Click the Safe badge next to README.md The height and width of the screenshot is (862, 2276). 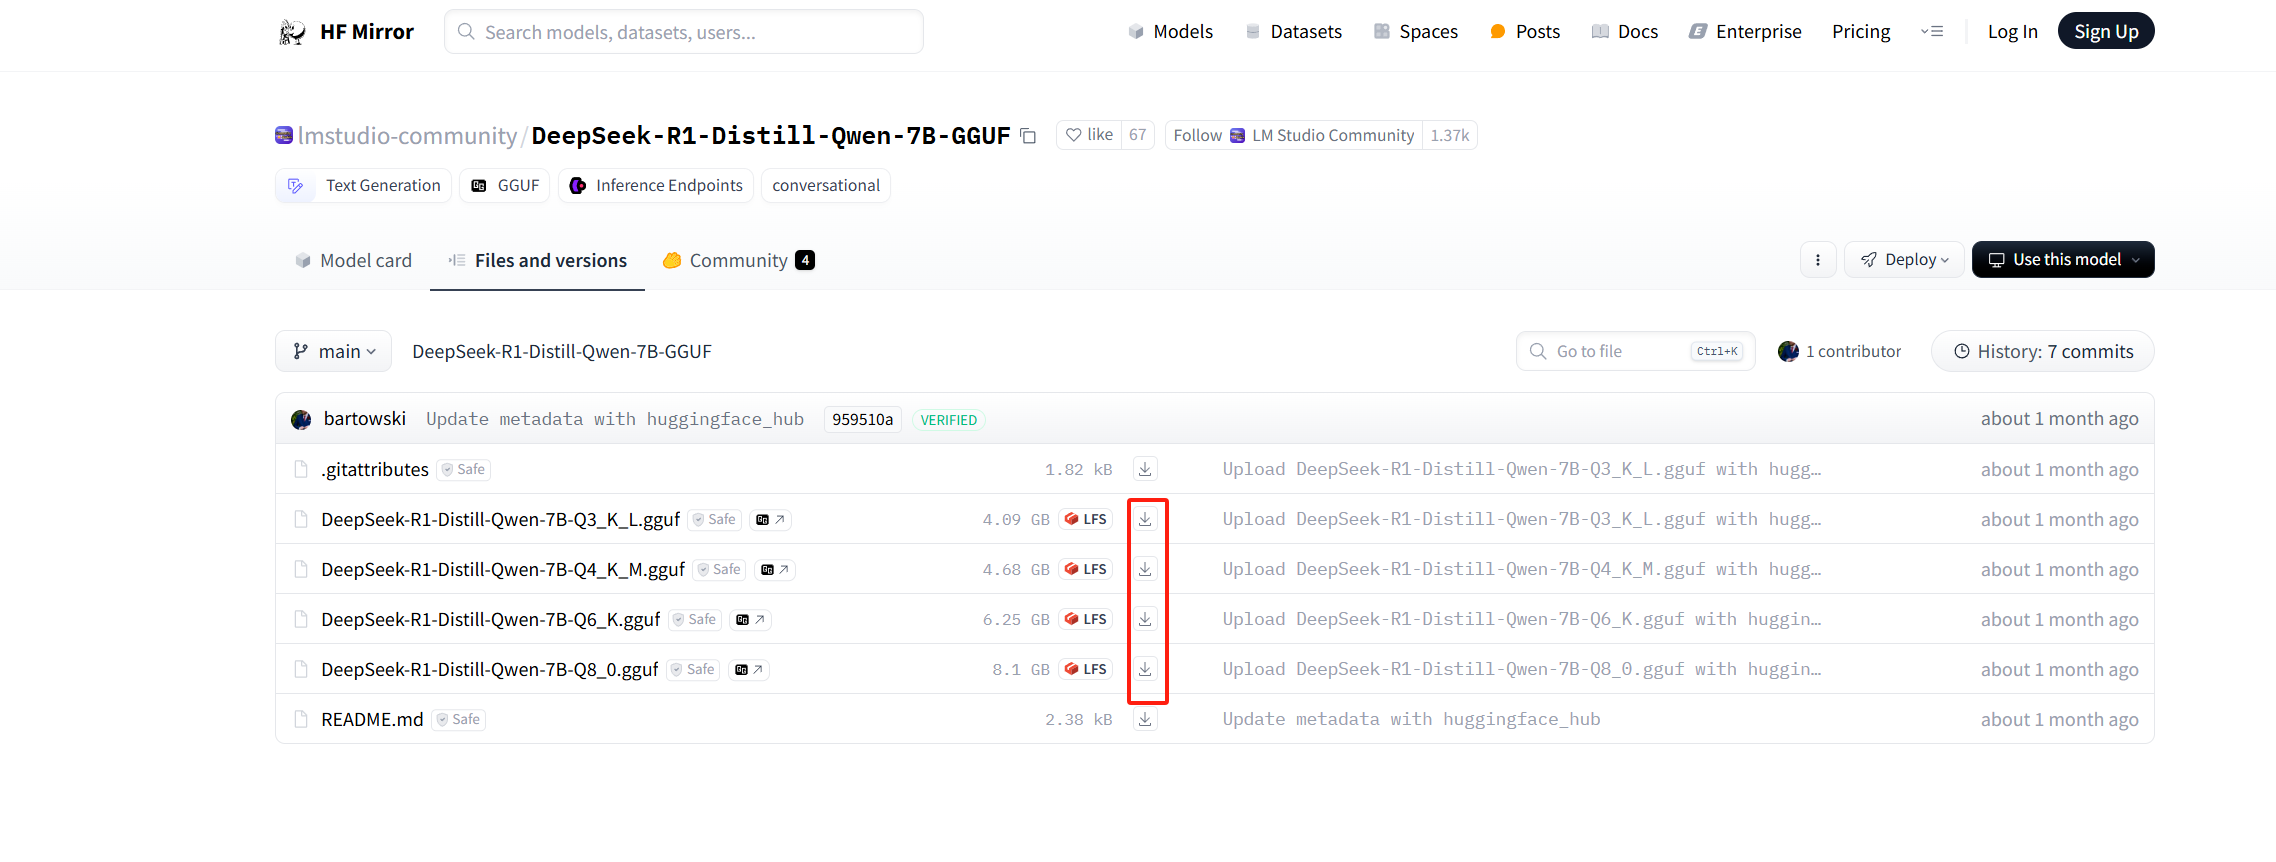(459, 720)
